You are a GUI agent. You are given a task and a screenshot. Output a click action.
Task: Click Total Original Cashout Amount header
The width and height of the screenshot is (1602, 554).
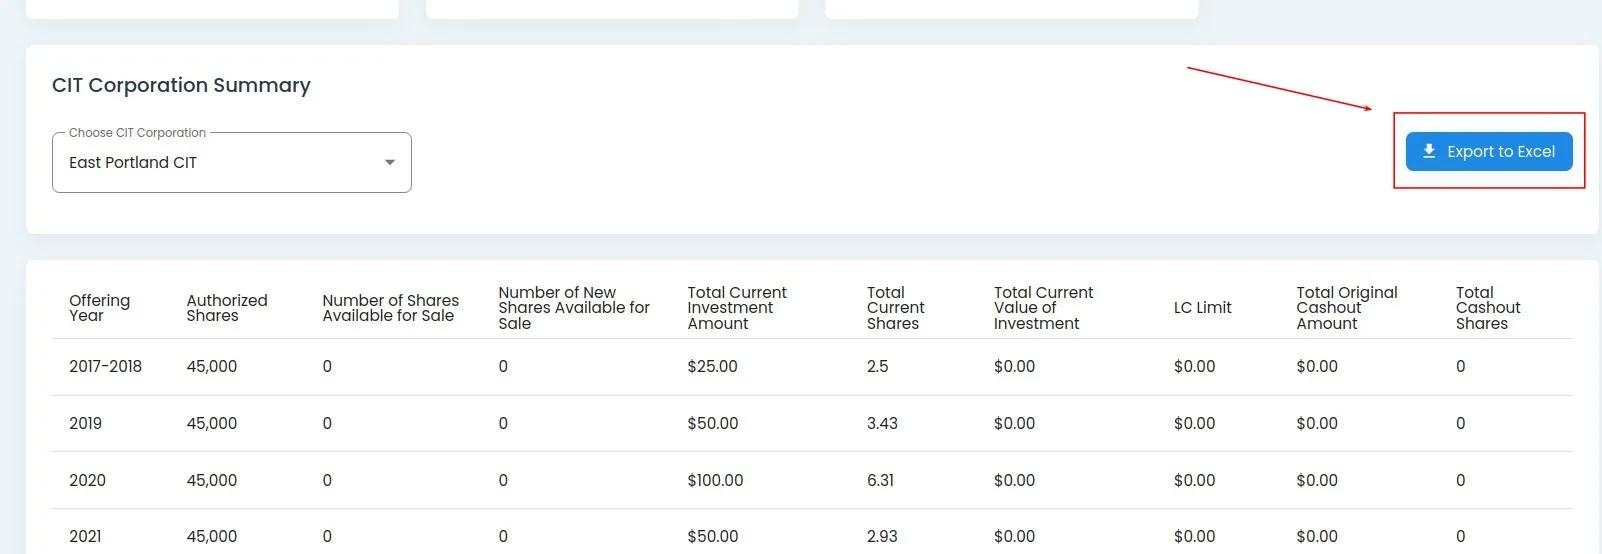click(1346, 308)
